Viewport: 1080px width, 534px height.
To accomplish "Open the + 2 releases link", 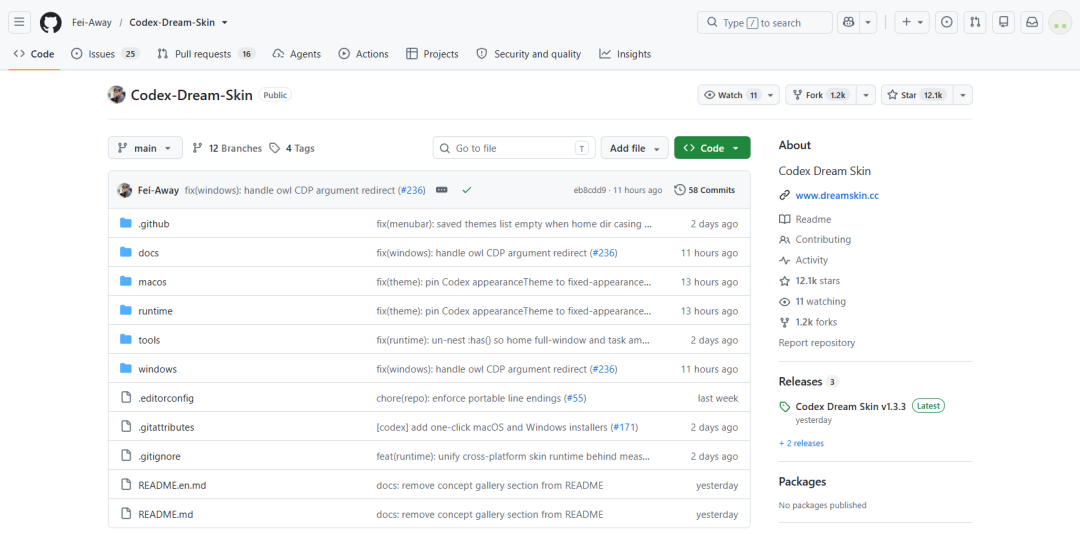I will (801, 443).
